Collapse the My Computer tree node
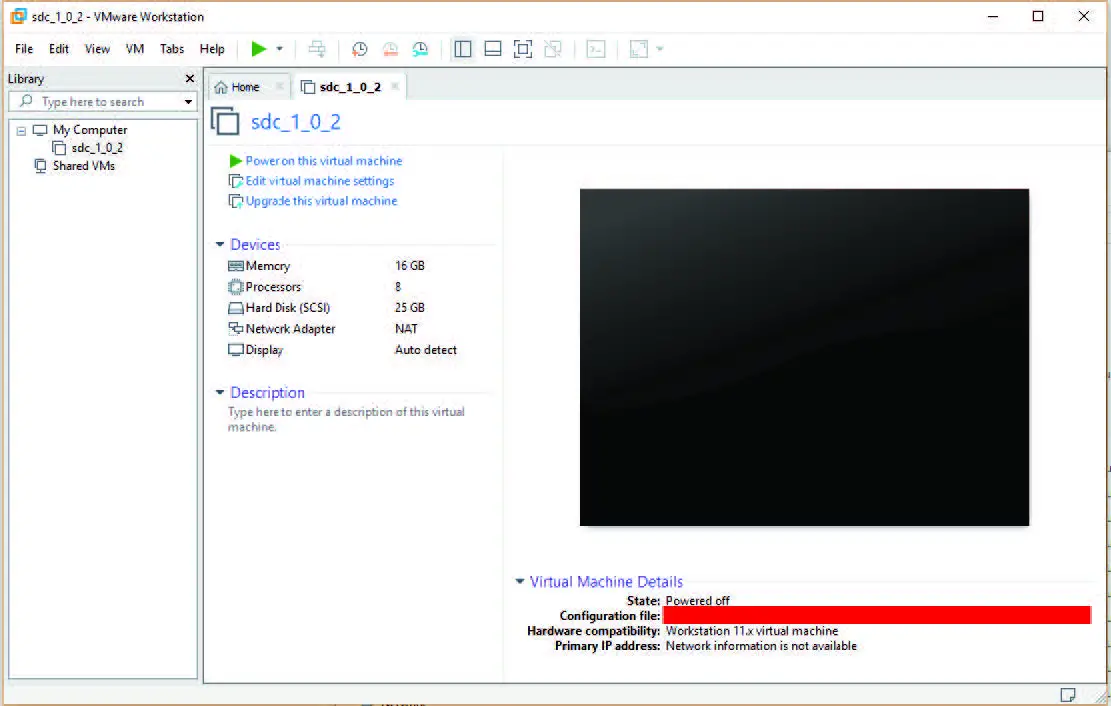The width and height of the screenshot is (1111, 706). (21, 130)
